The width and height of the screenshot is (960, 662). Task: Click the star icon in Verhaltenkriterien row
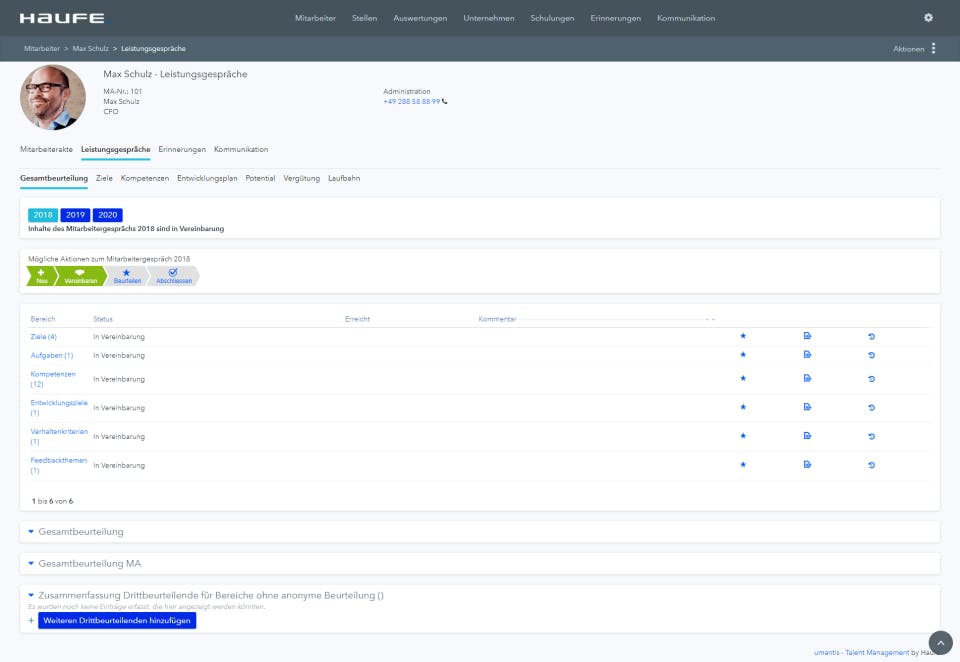coord(743,436)
